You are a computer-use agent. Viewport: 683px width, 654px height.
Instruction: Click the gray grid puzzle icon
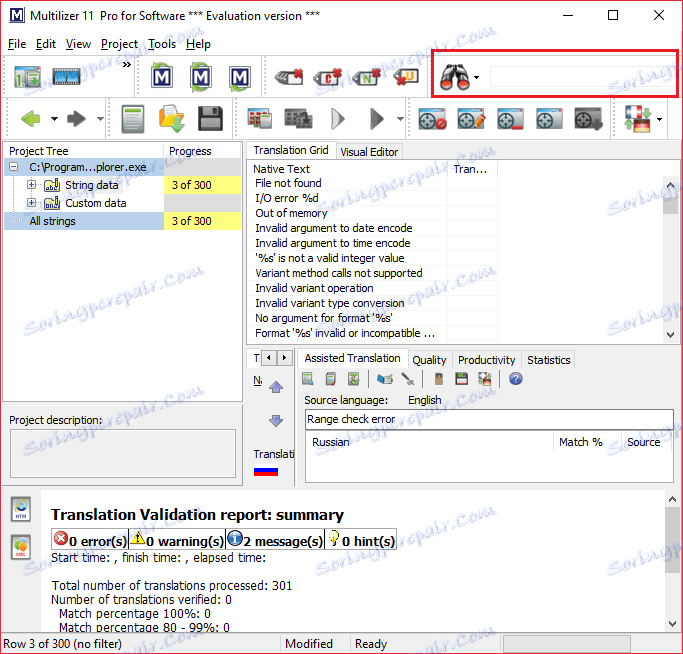298,119
